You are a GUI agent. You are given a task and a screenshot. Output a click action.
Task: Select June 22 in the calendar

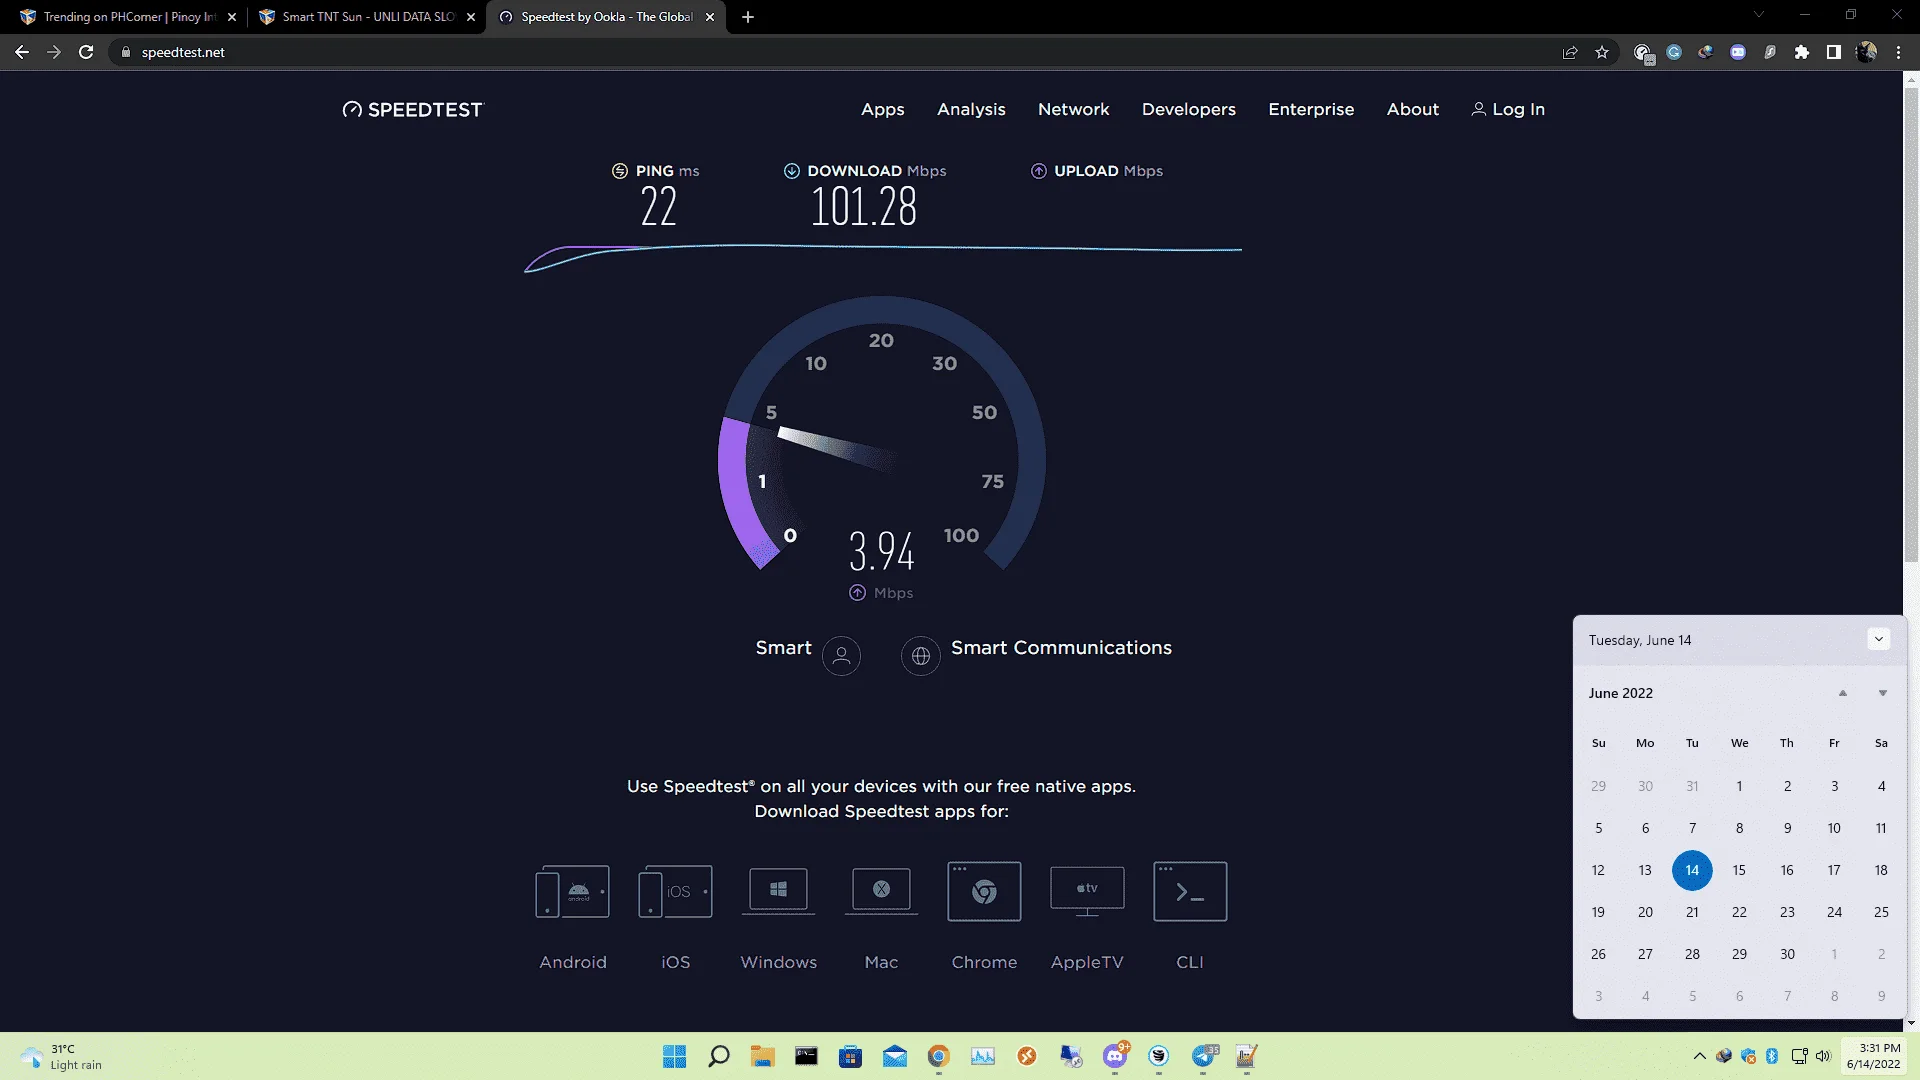tap(1739, 912)
